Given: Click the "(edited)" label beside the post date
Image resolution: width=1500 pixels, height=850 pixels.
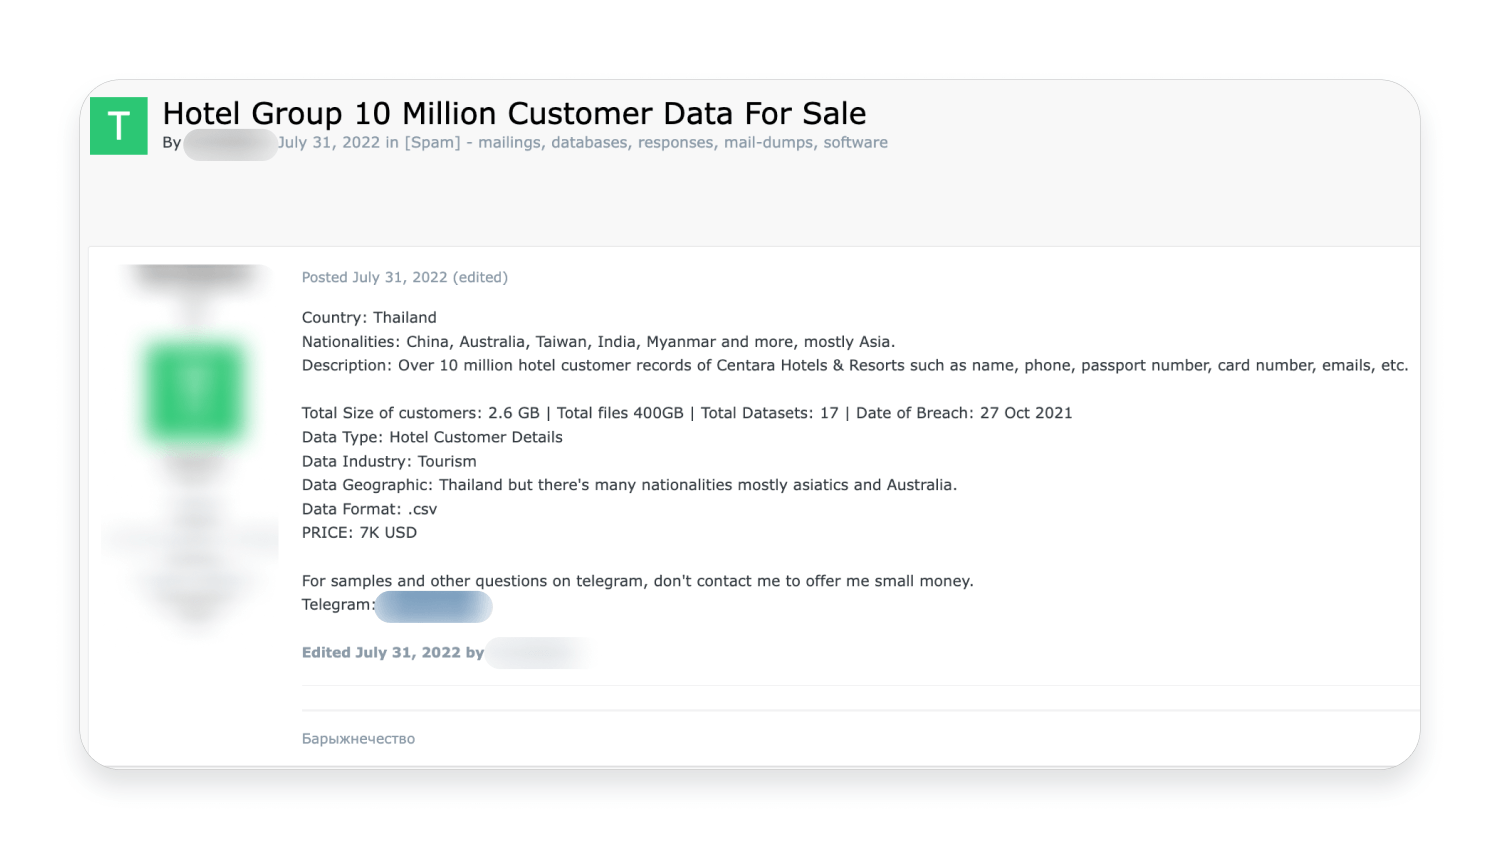Looking at the screenshot, I should coord(480,278).
